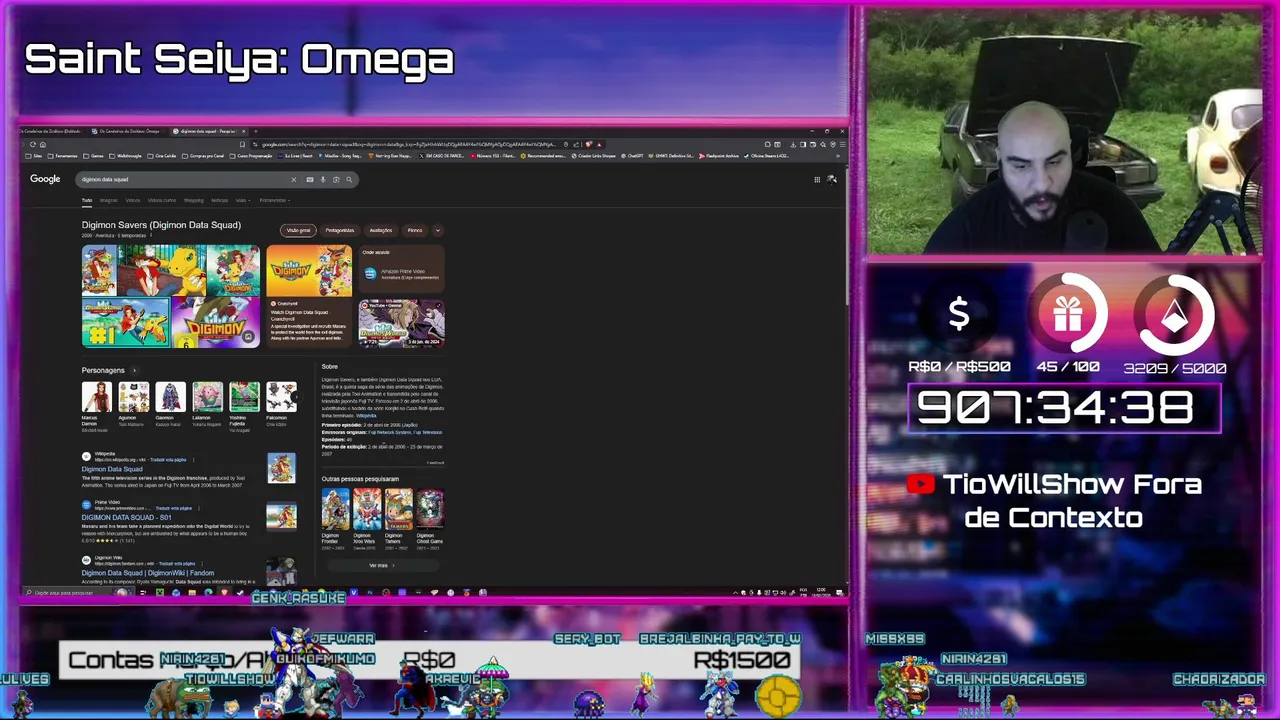
Task: Expand the Mais search filter dropdown
Action: point(243,200)
